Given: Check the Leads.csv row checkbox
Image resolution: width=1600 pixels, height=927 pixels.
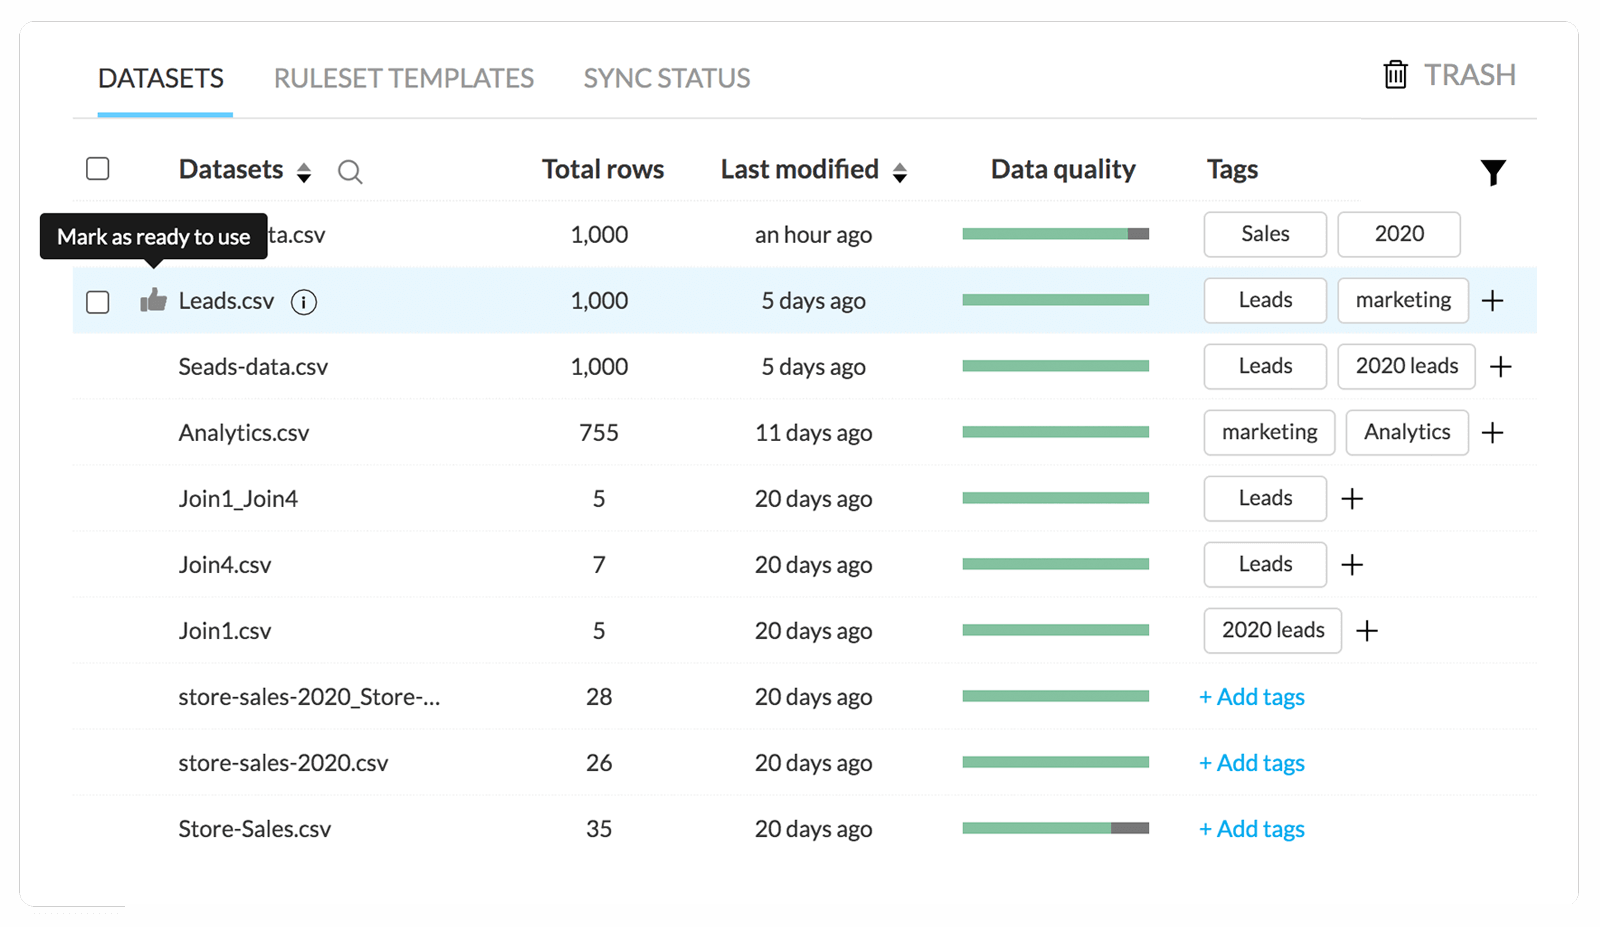Looking at the screenshot, I should 98,302.
